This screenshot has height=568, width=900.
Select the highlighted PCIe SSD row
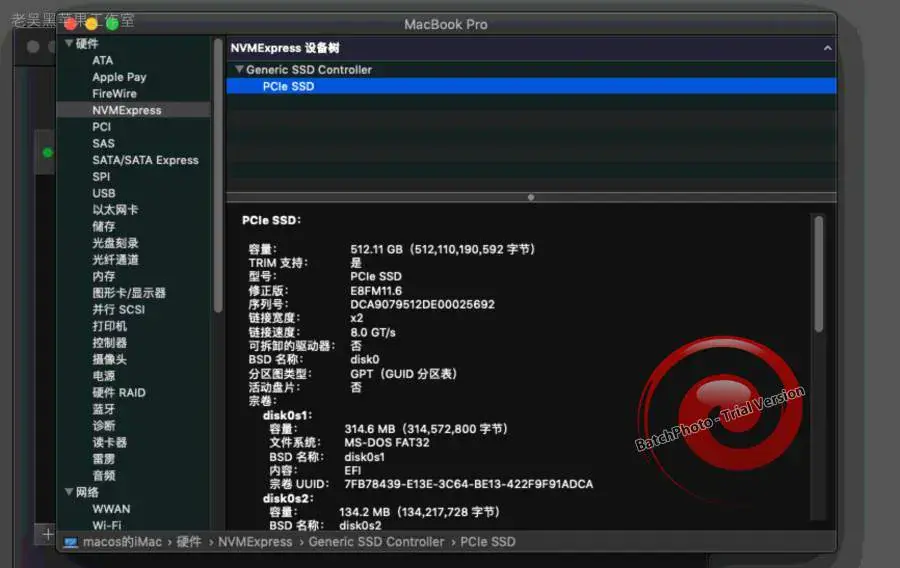pyautogui.click(x=531, y=86)
